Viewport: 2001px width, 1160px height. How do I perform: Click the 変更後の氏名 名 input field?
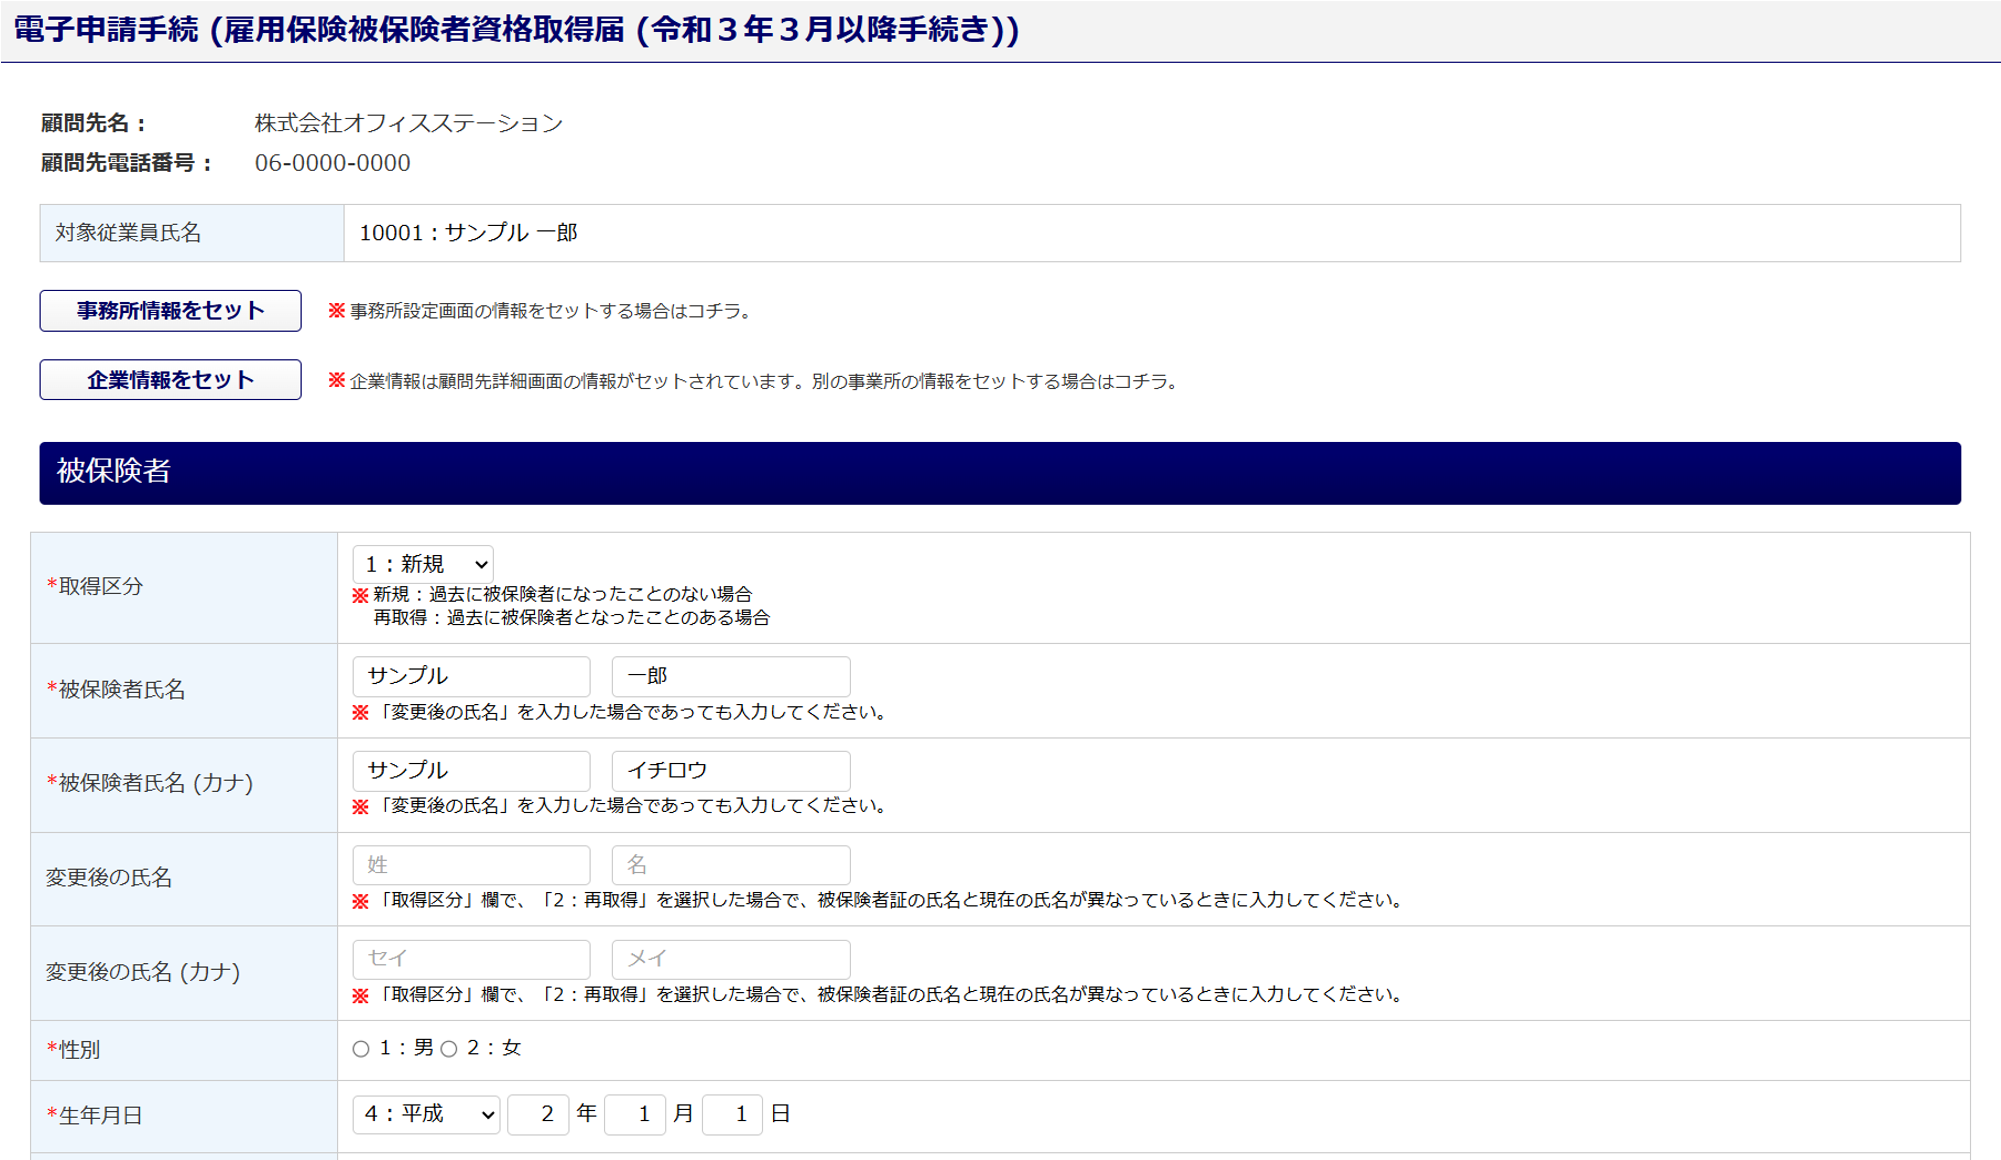tap(731, 865)
